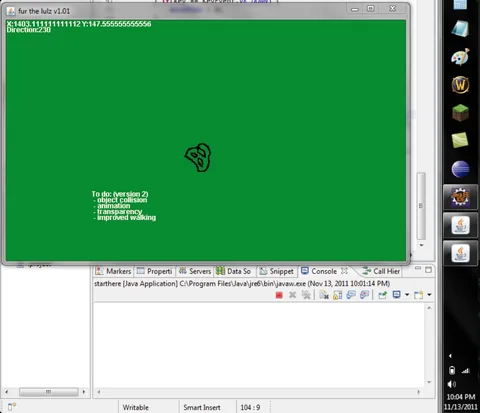Open dropdown next to Display Selected Console
Image resolution: width=480 pixels, height=413 pixels.
(407, 295)
